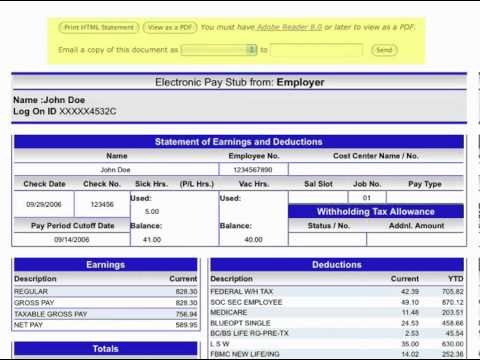
Task: Click the YTD column header in Deductions
Action: pos(456,279)
